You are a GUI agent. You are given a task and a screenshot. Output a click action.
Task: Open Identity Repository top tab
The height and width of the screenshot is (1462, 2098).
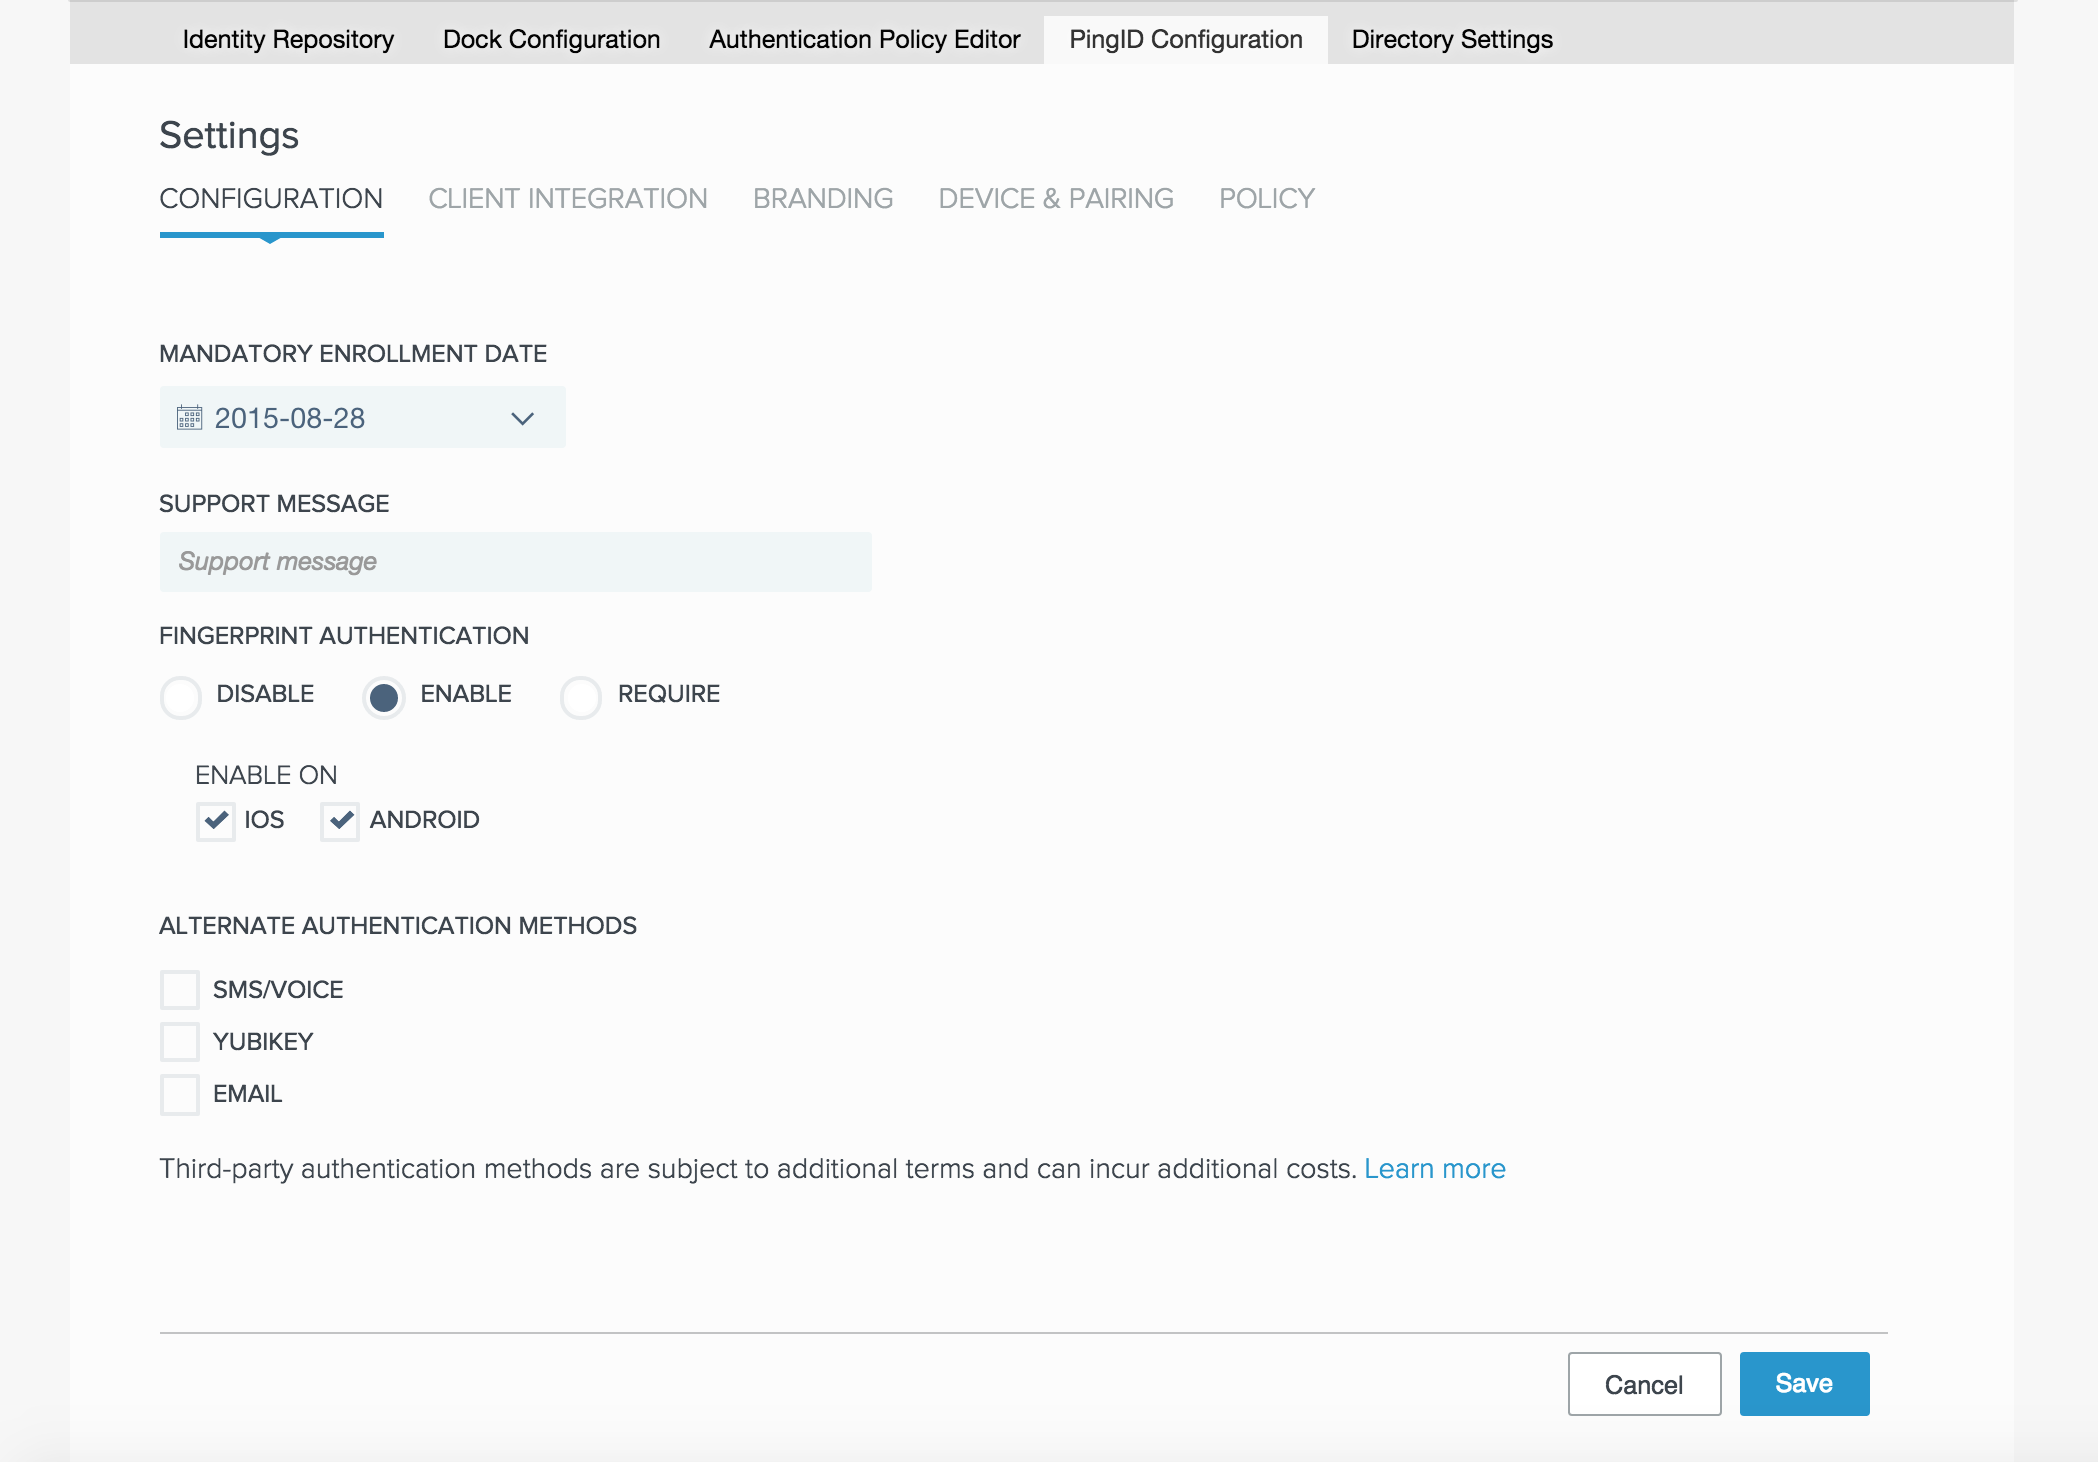coord(288,40)
